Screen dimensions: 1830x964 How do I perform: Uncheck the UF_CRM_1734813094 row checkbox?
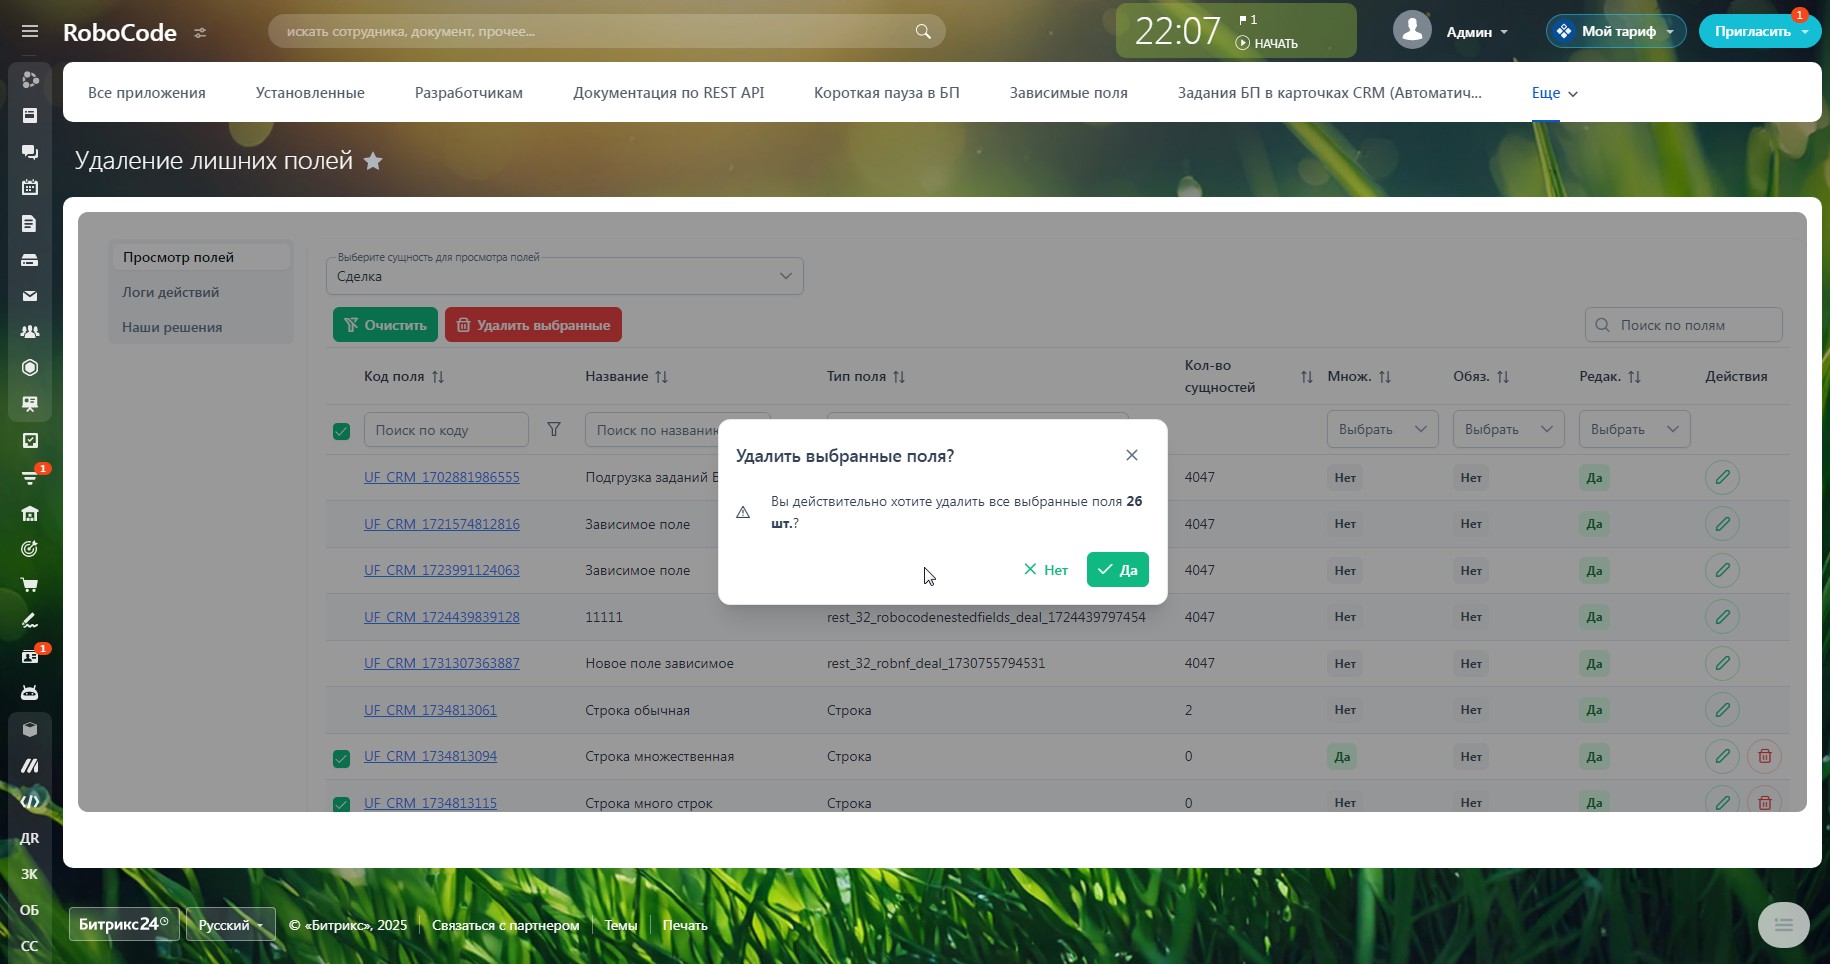pos(341,758)
